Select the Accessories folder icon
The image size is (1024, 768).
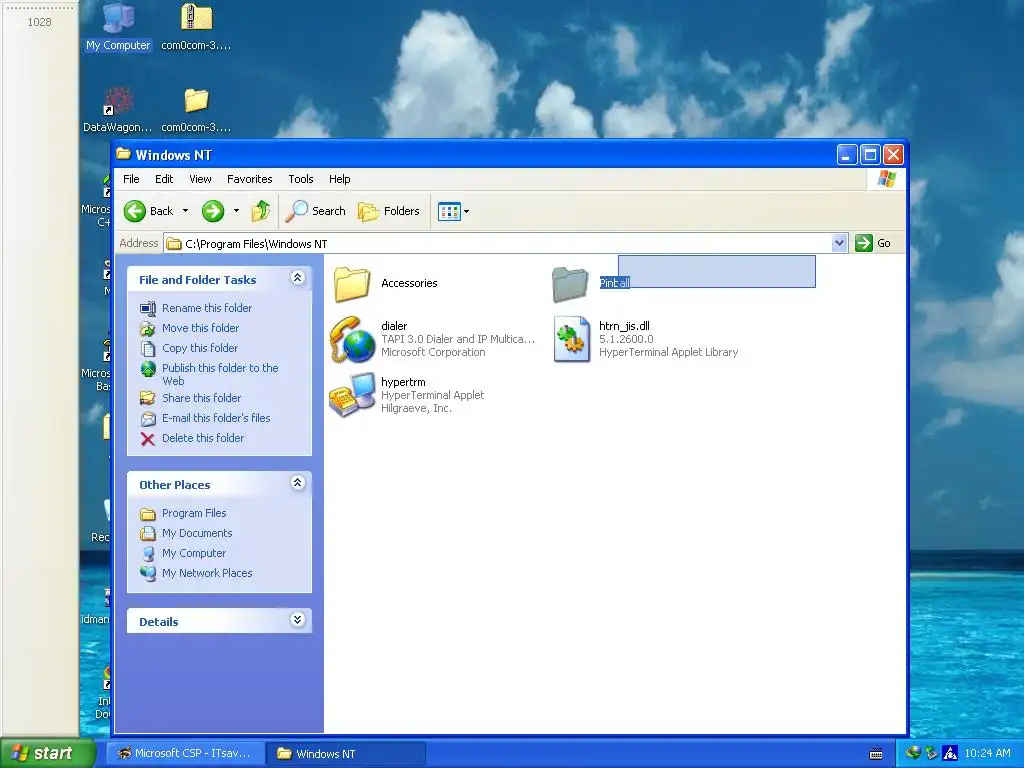coord(352,284)
